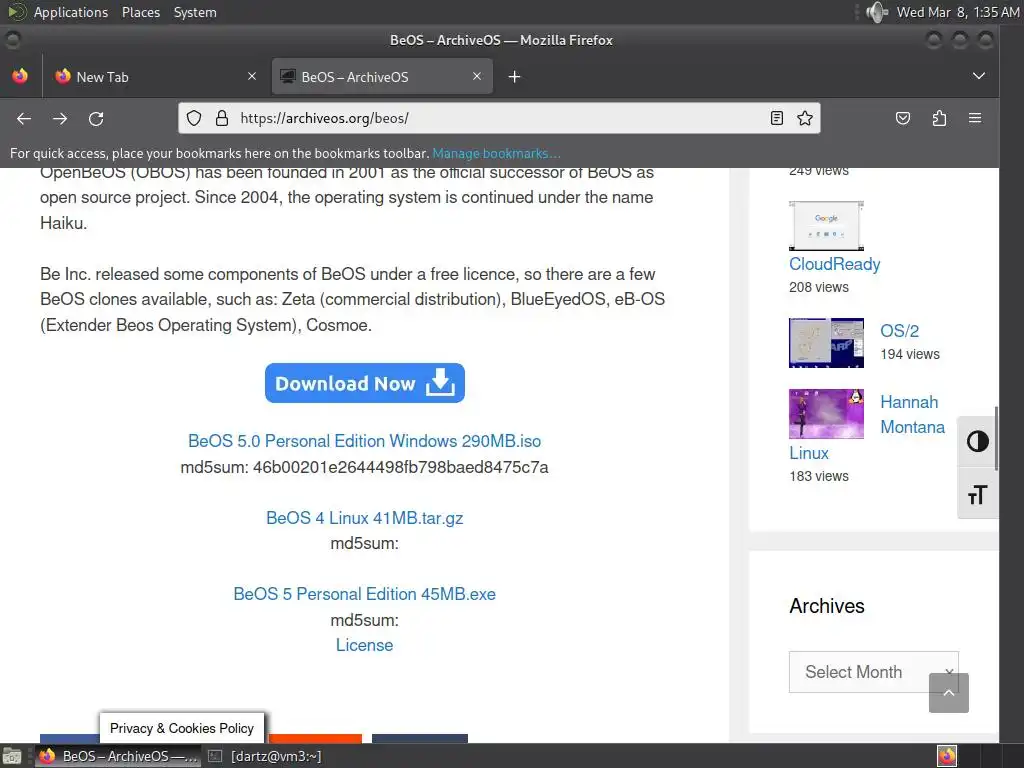Save page to Pocket

click(903, 118)
